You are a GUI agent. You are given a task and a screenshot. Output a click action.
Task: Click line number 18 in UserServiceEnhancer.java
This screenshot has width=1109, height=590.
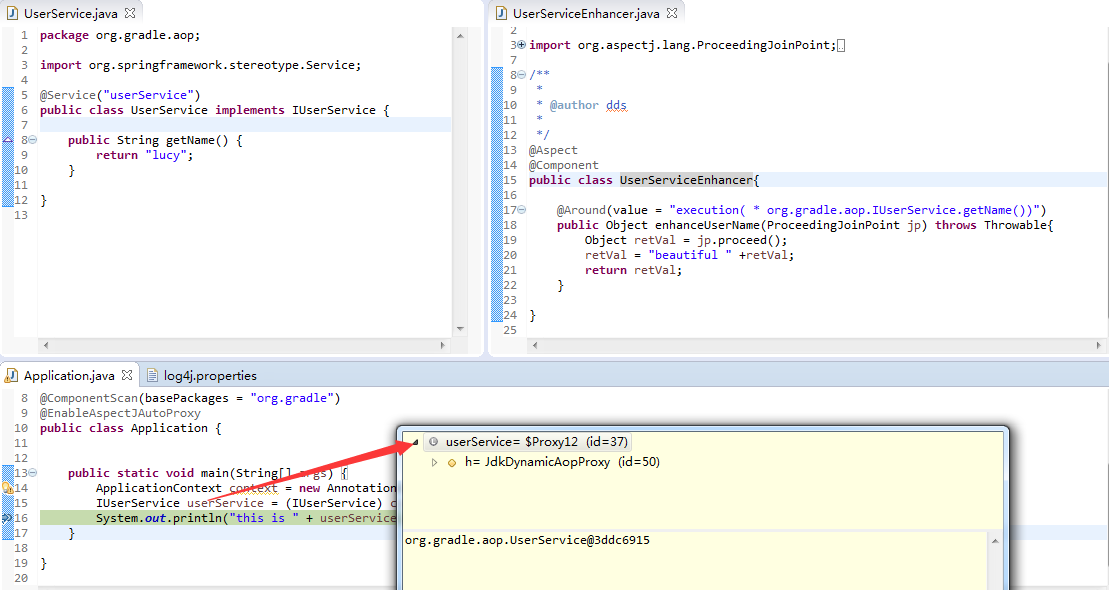coord(510,225)
